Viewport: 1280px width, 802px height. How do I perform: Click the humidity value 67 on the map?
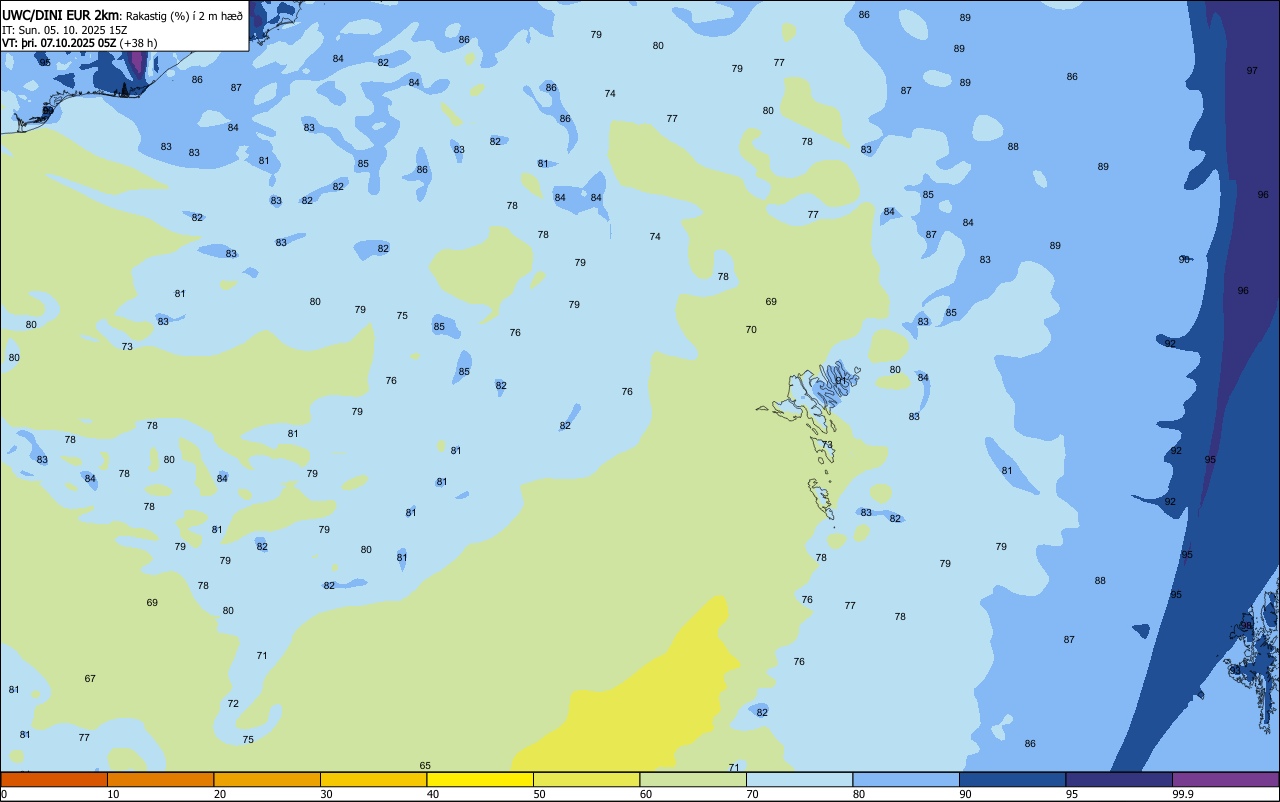click(x=90, y=679)
